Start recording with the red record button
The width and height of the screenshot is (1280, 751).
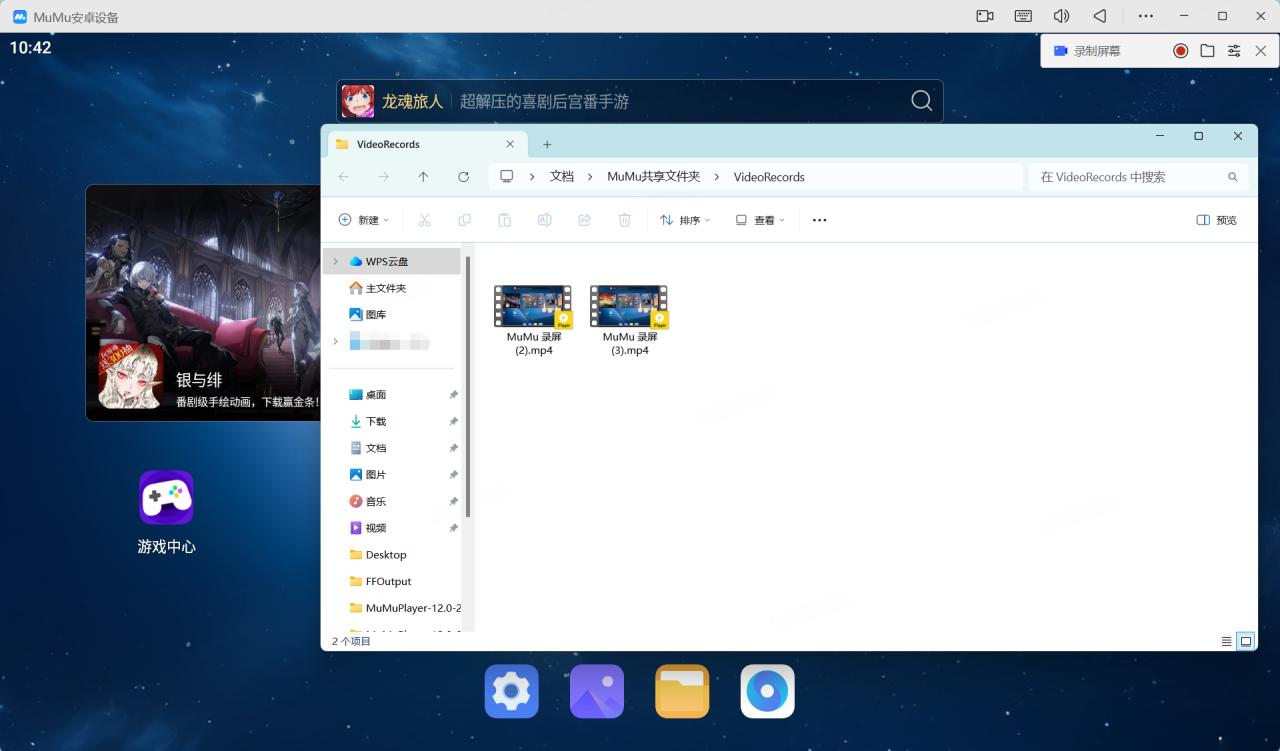point(1180,51)
